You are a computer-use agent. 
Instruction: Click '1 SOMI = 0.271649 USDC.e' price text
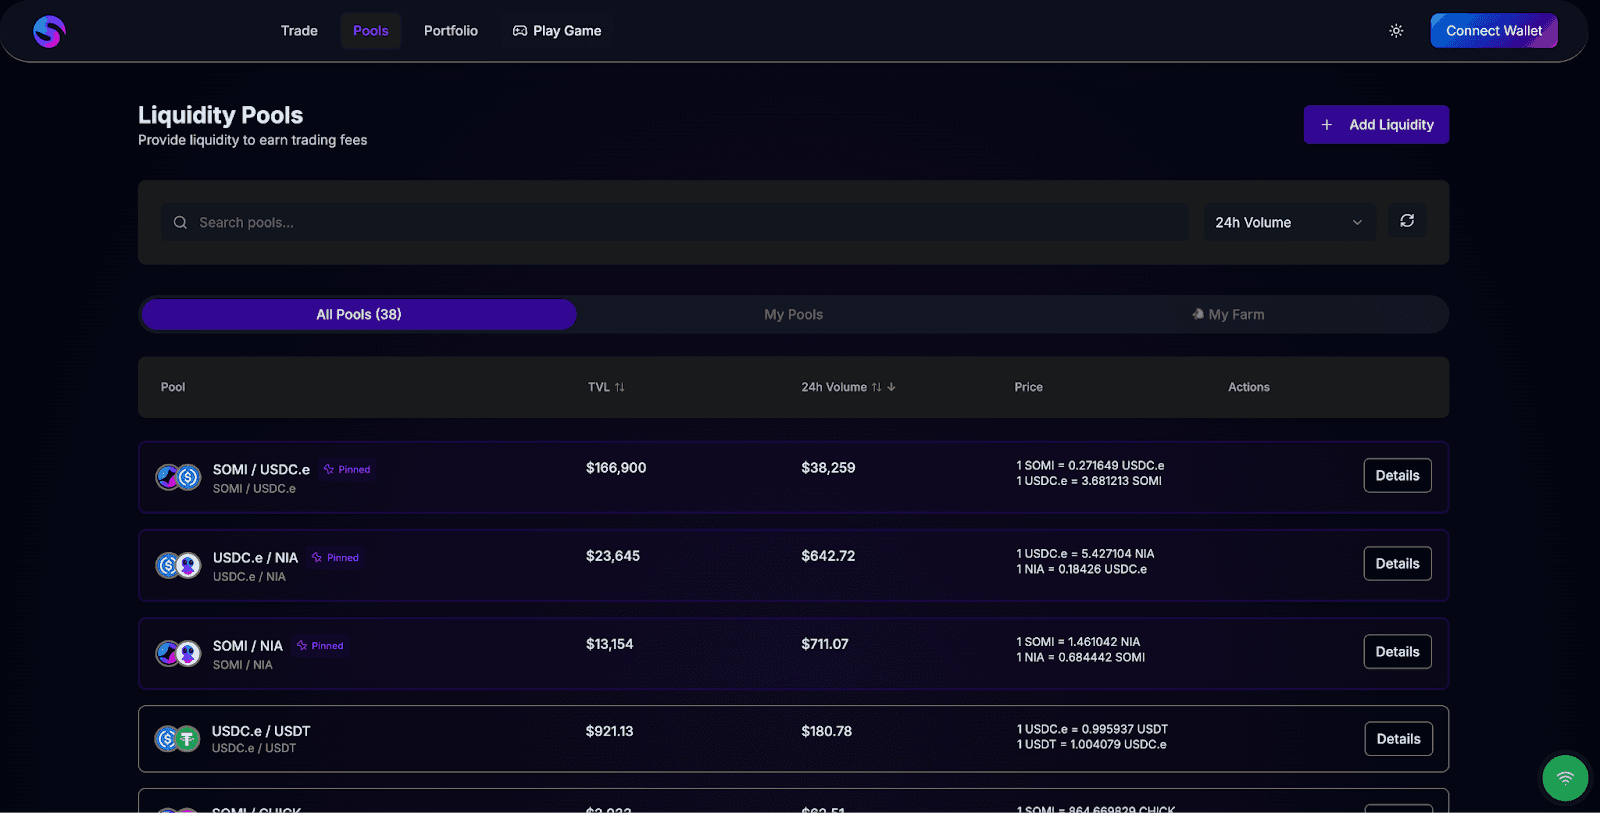[x=1090, y=466]
